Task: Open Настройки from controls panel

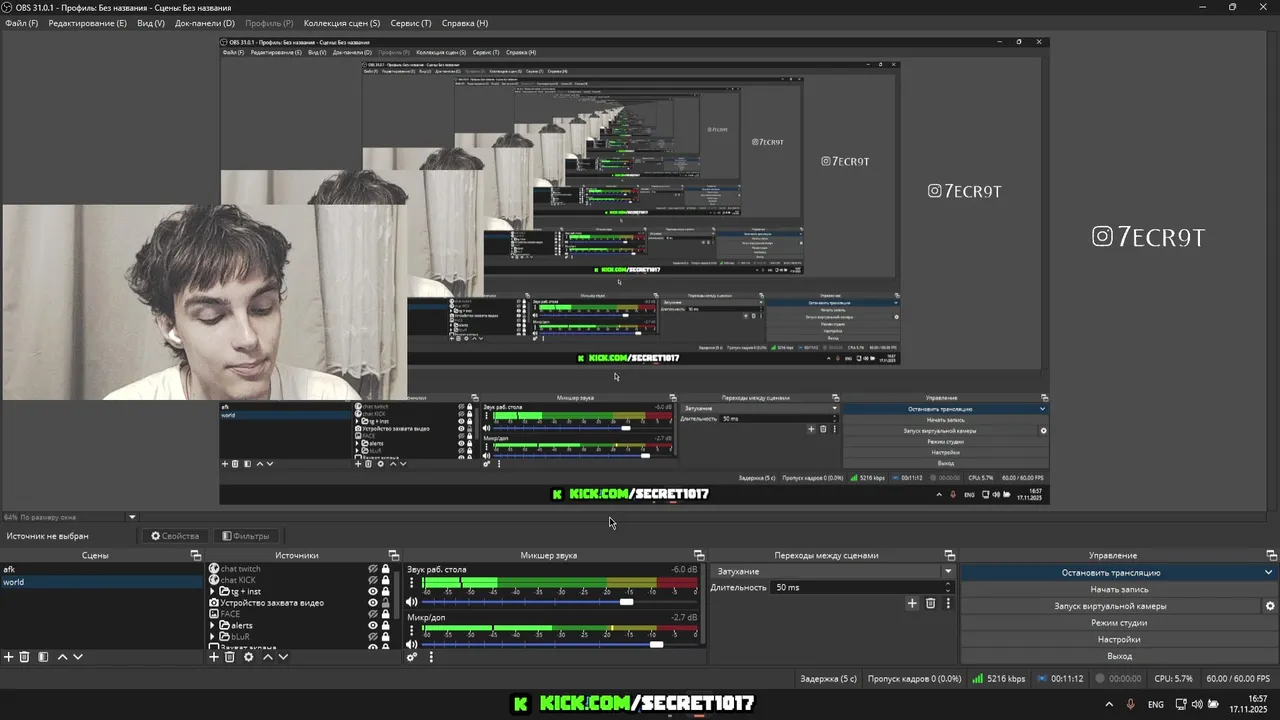Action: click(1119, 639)
